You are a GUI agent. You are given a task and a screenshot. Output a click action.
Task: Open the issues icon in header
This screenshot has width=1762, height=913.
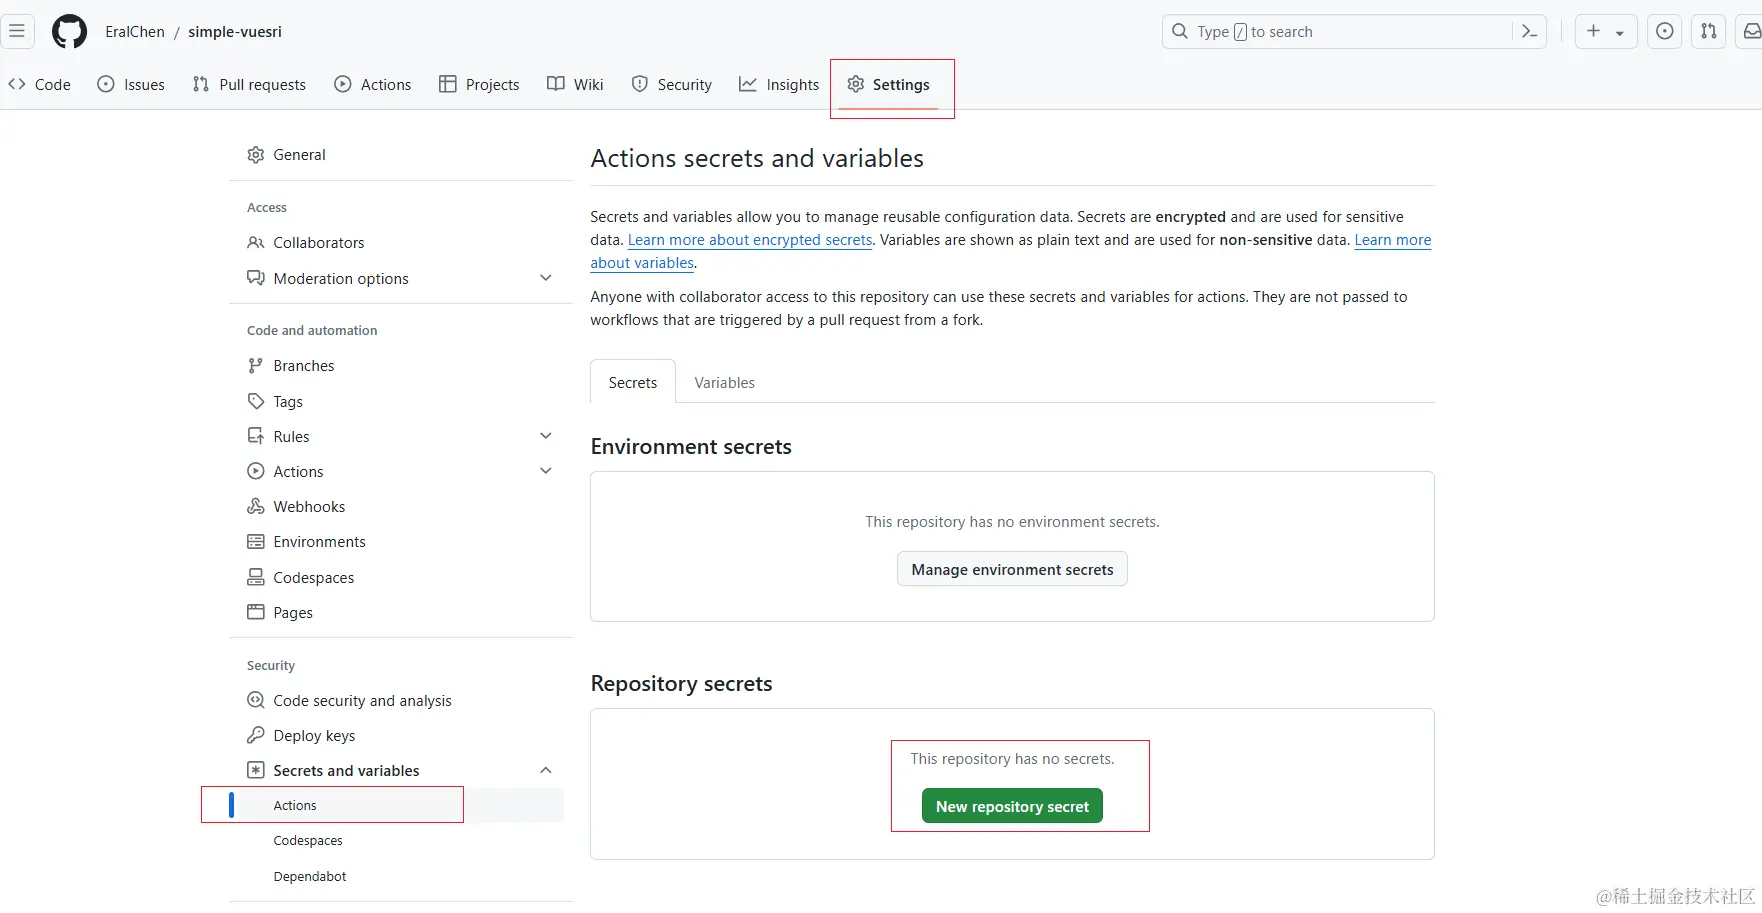1664,32
